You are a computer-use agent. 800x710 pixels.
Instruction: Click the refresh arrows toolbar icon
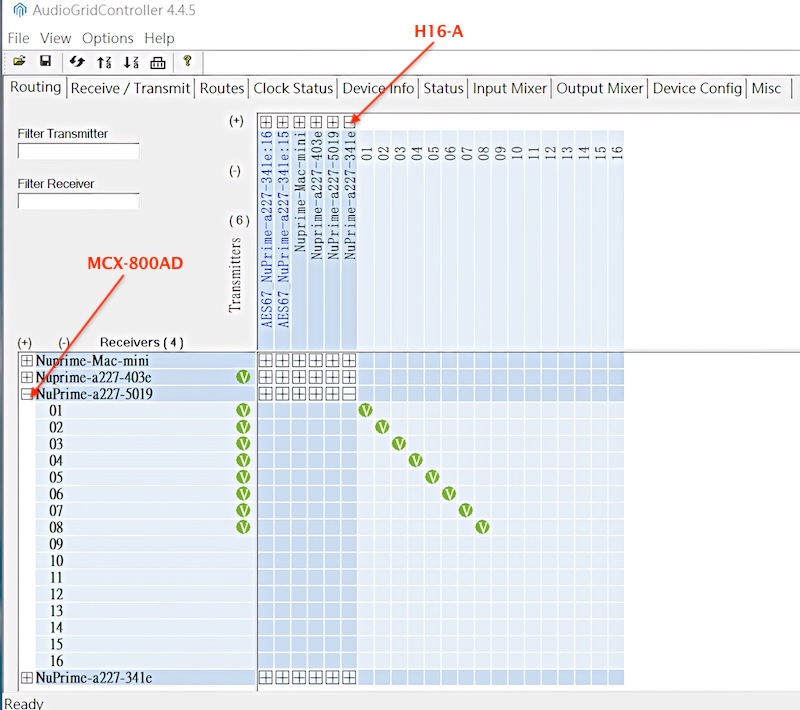tap(77, 62)
